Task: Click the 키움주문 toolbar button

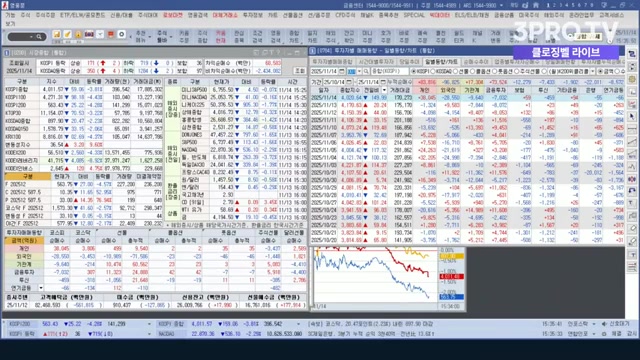Action: [x=184, y=37]
